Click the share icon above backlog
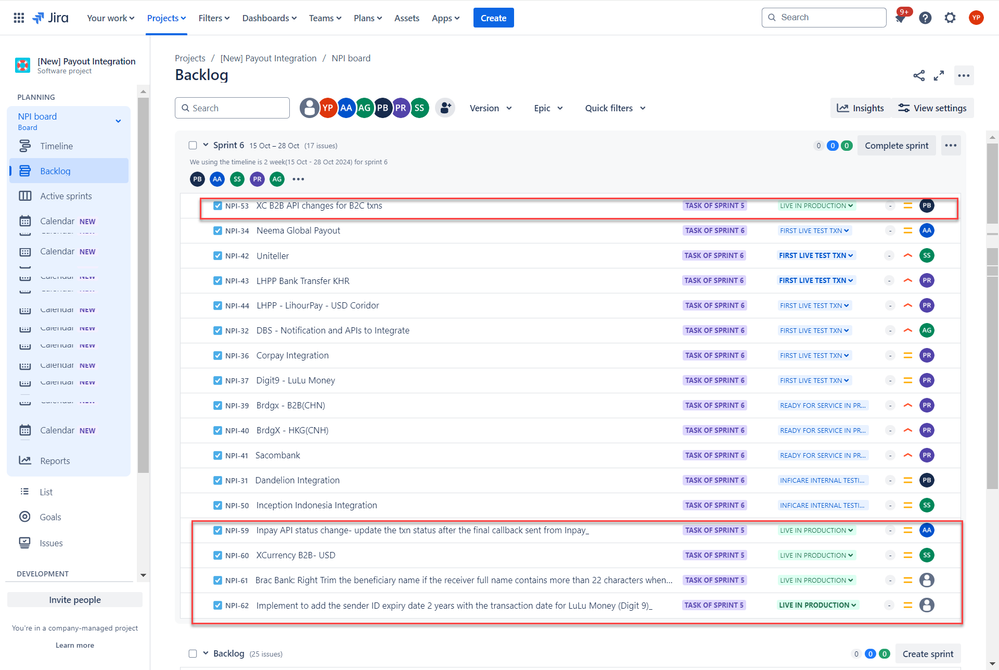The width and height of the screenshot is (999, 670). pos(919,76)
